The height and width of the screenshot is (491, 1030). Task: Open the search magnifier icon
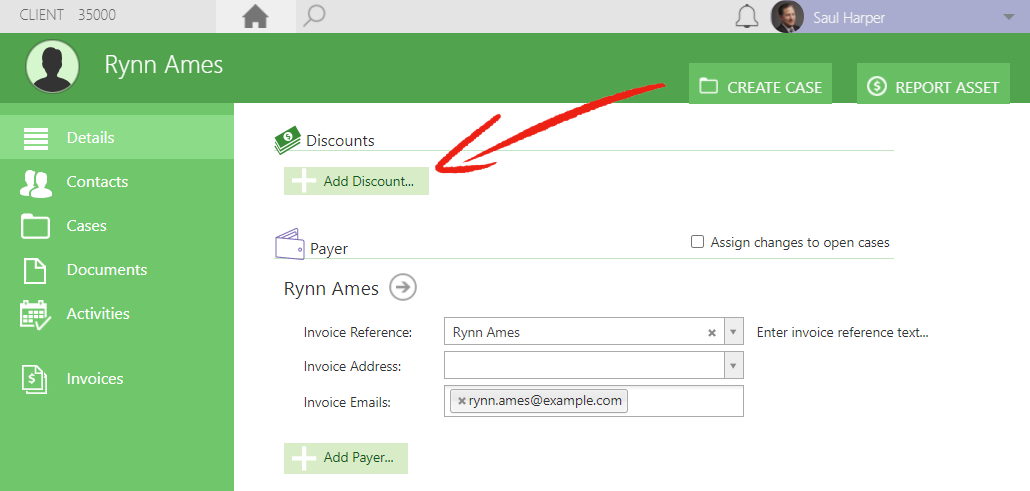314,16
